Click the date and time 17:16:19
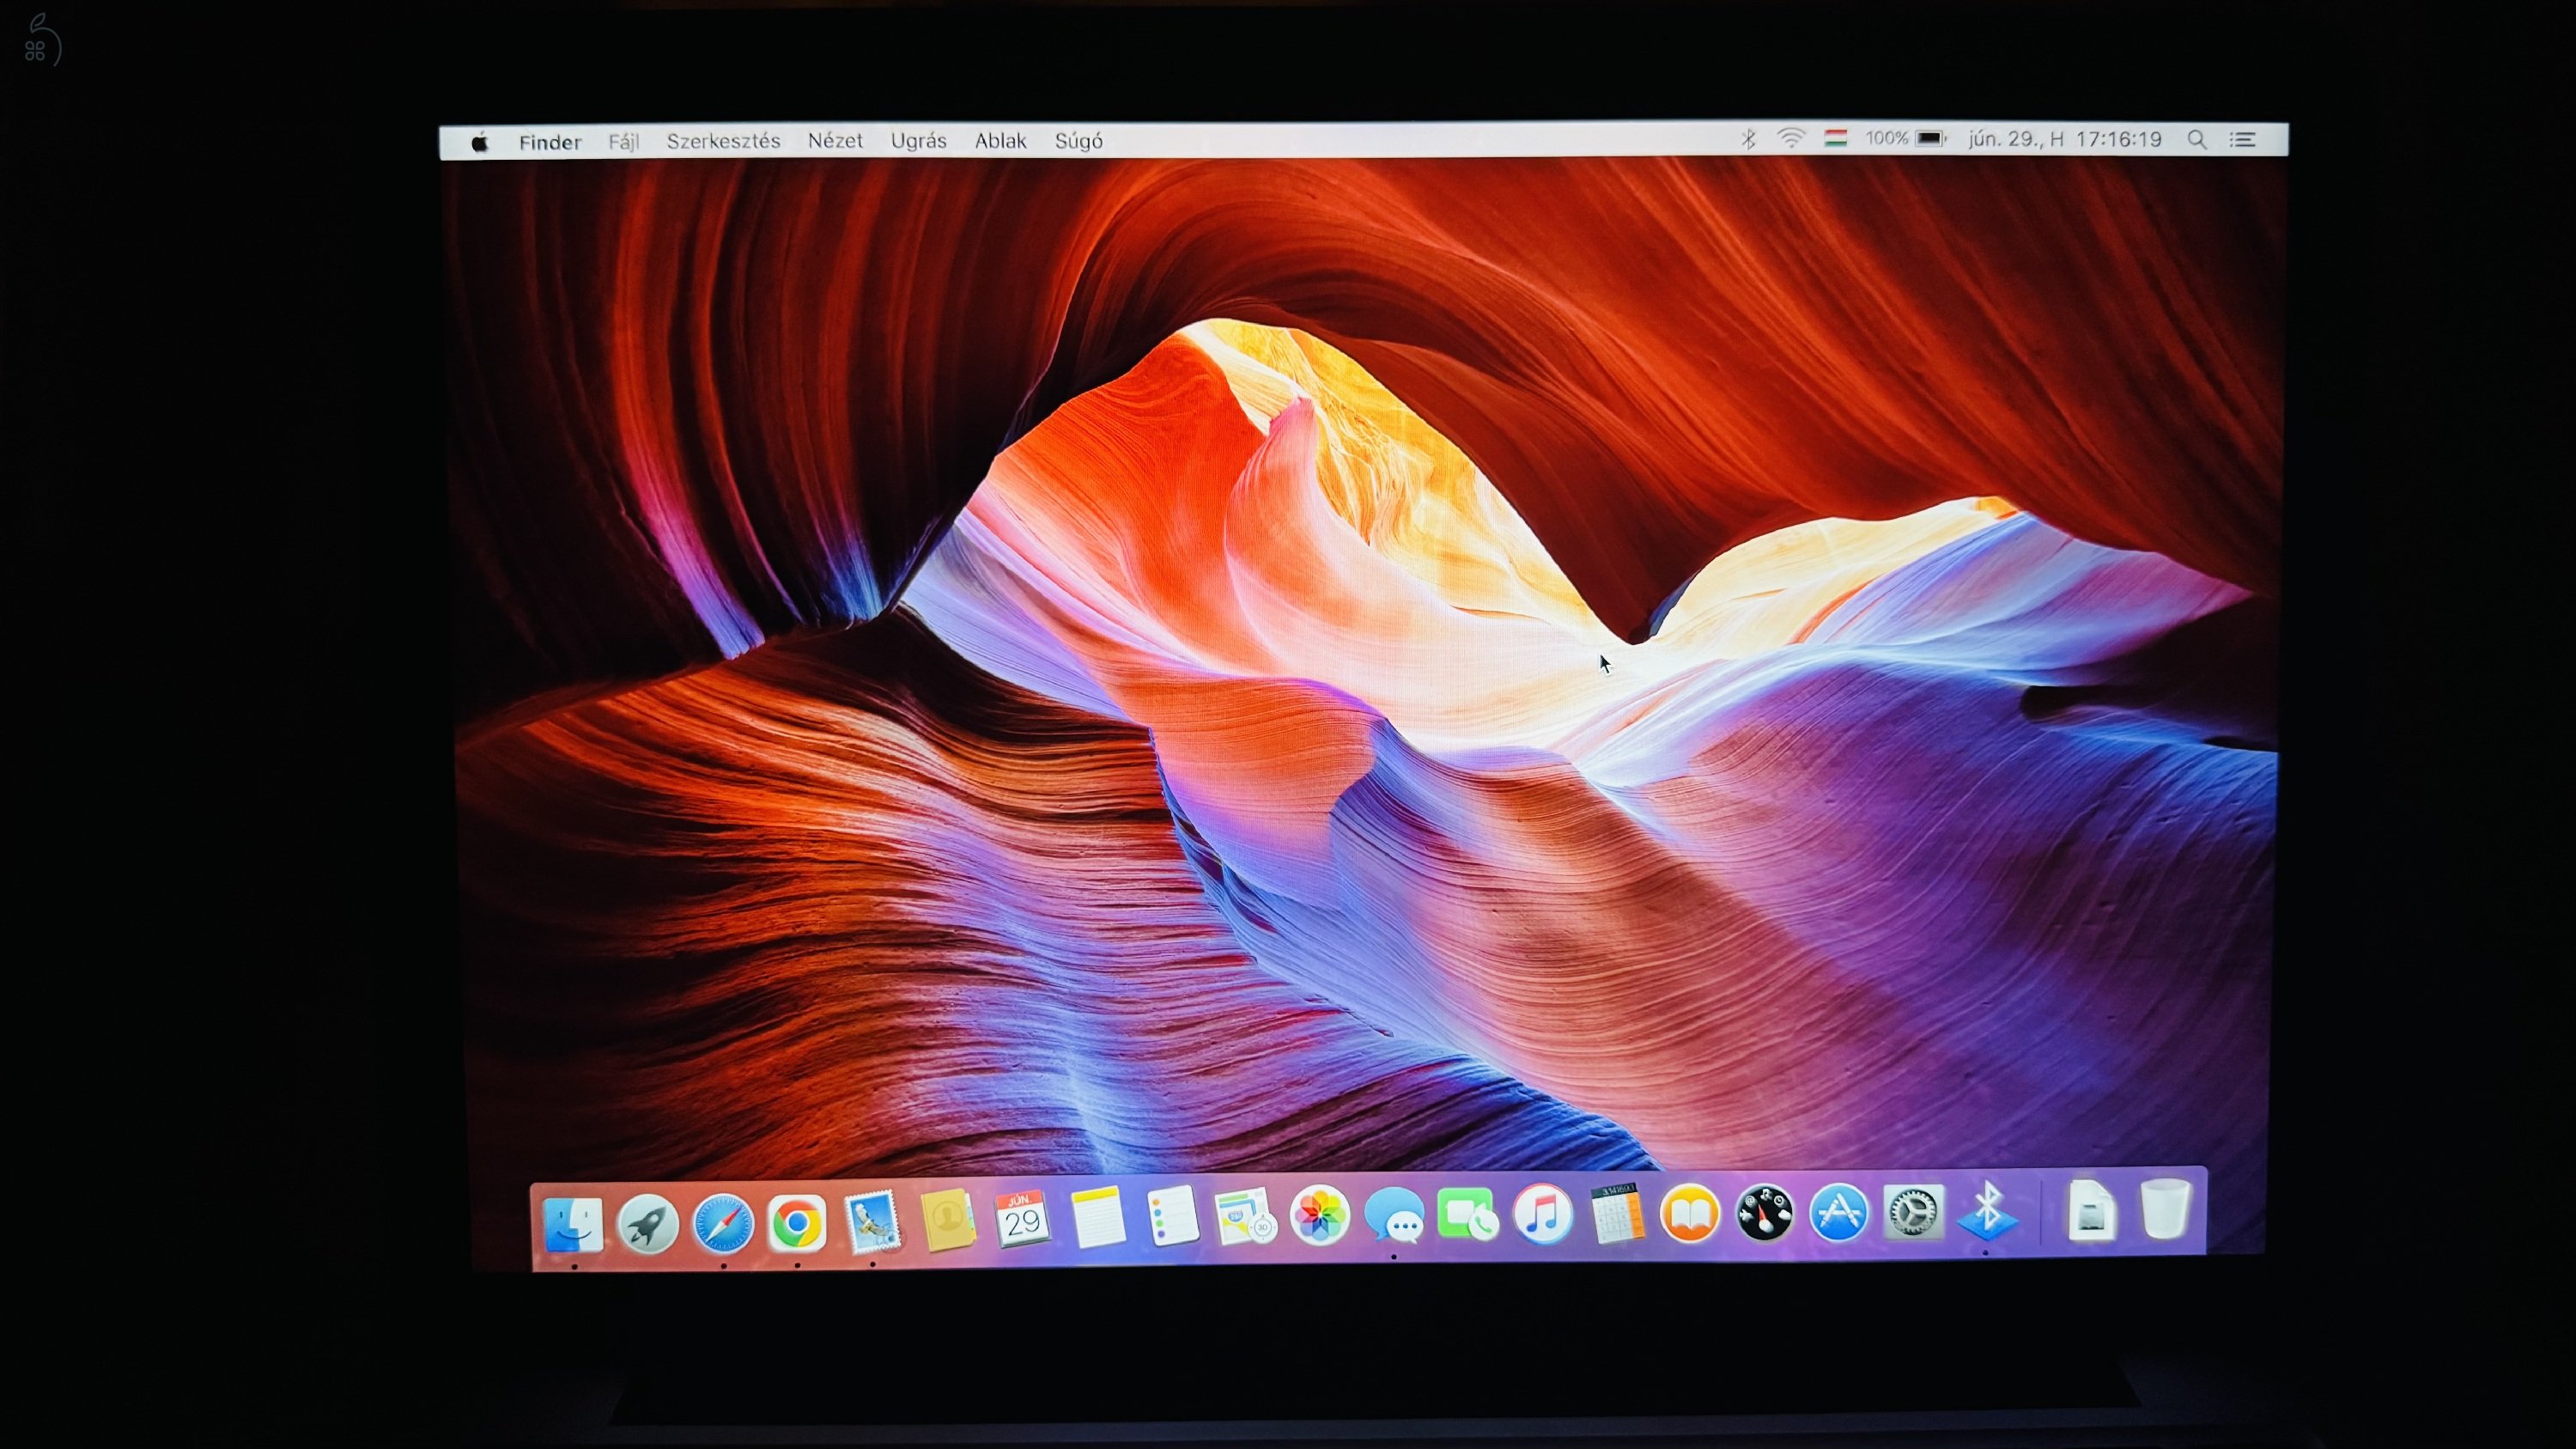 2064,139
